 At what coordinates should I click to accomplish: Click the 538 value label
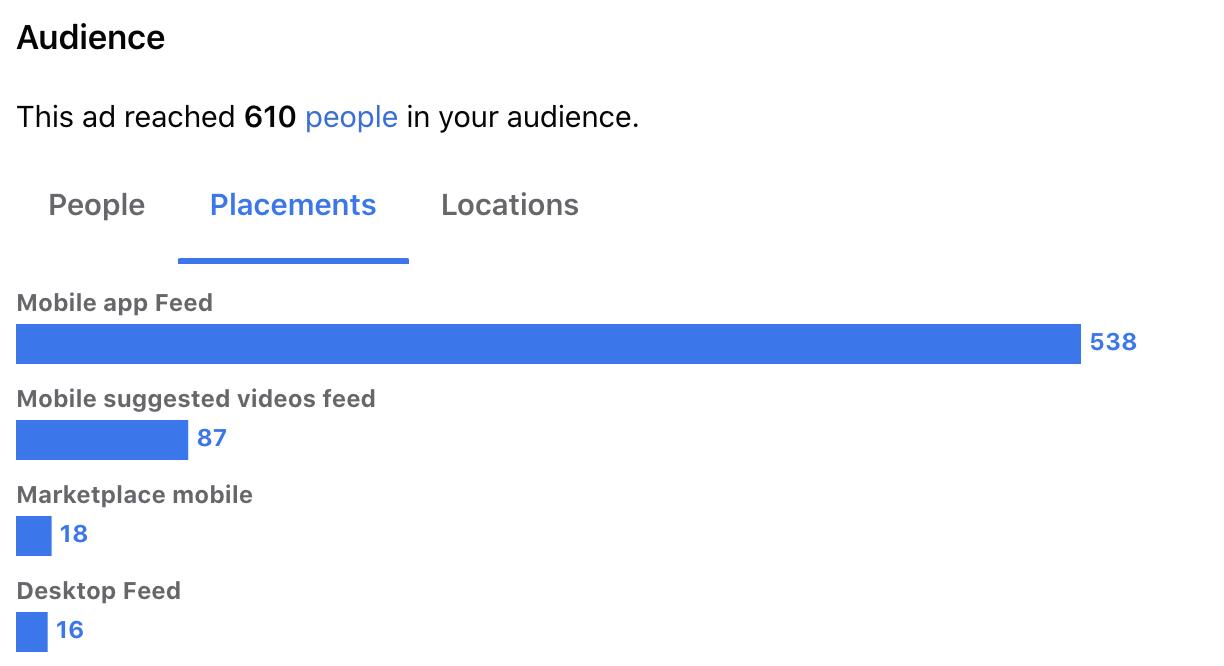[x=1113, y=342]
